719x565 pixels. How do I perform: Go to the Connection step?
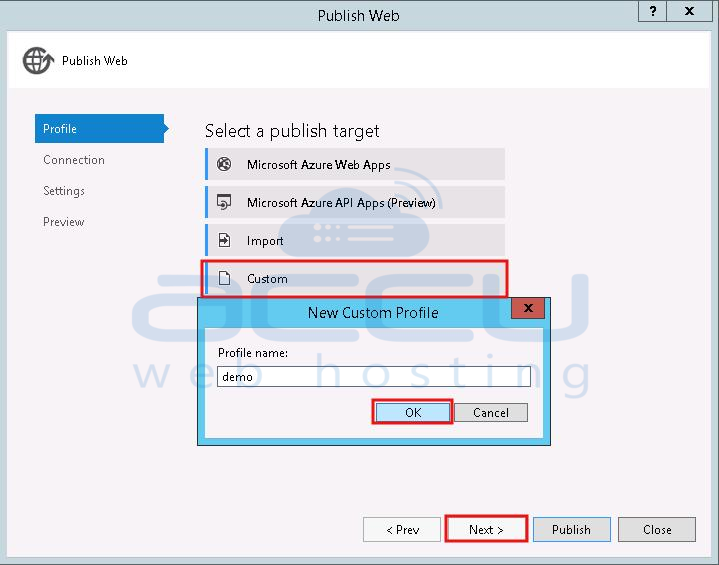tap(74, 160)
